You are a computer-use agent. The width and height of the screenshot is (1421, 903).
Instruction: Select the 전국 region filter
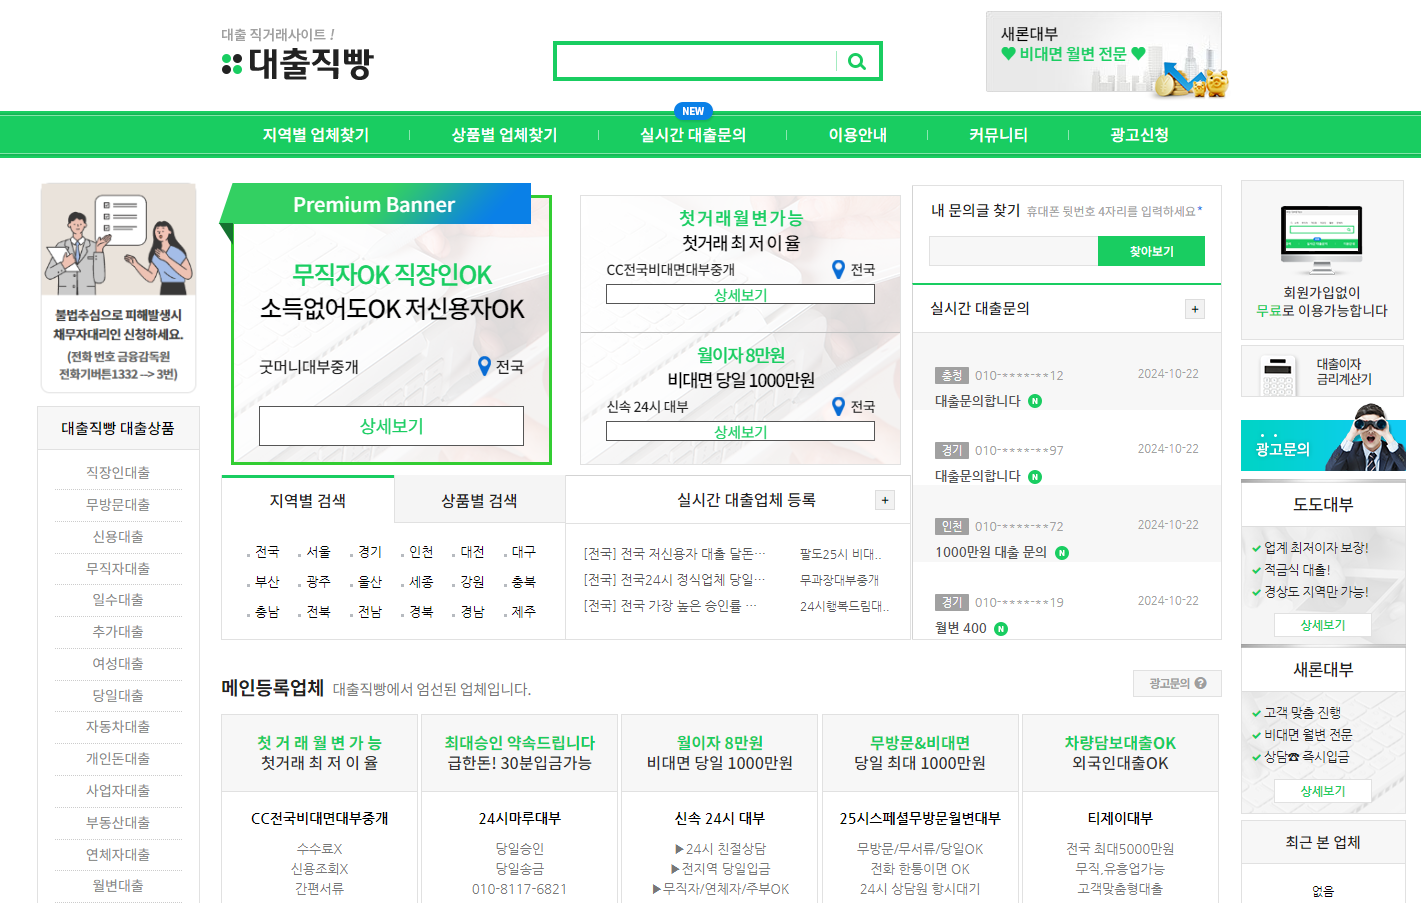(x=267, y=550)
